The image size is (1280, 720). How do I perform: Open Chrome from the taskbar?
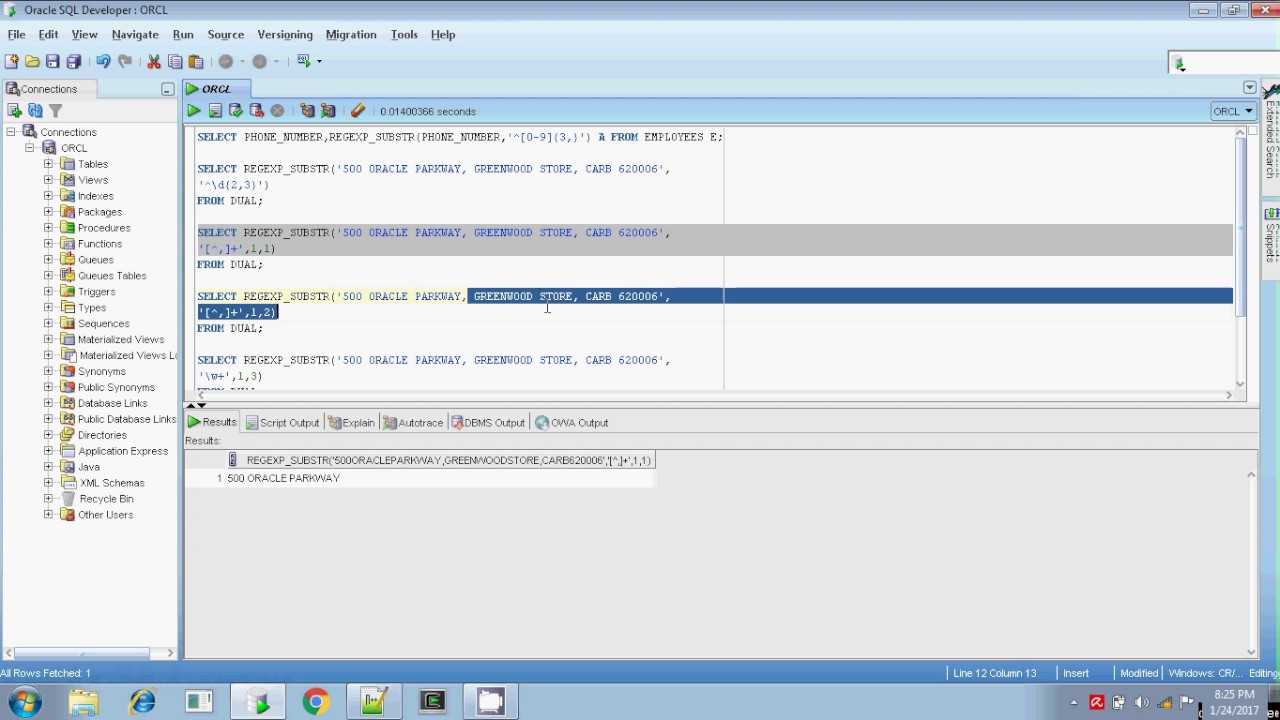(x=316, y=702)
